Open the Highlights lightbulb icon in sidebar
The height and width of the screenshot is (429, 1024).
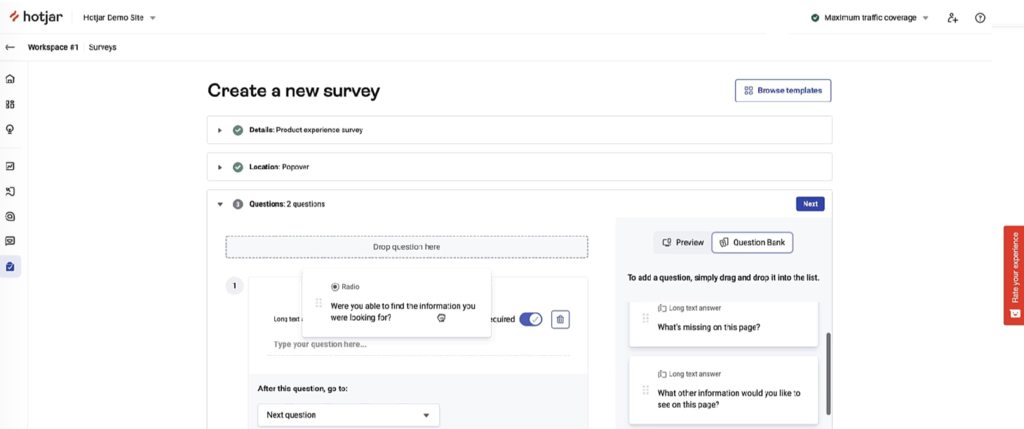10,129
